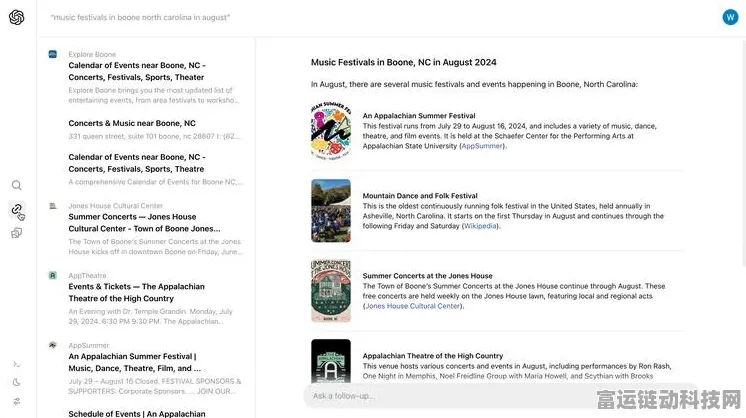Click the 'Explore Boone' source label
The image size is (746, 418).
pyautogui.click(x=92, y=54)
